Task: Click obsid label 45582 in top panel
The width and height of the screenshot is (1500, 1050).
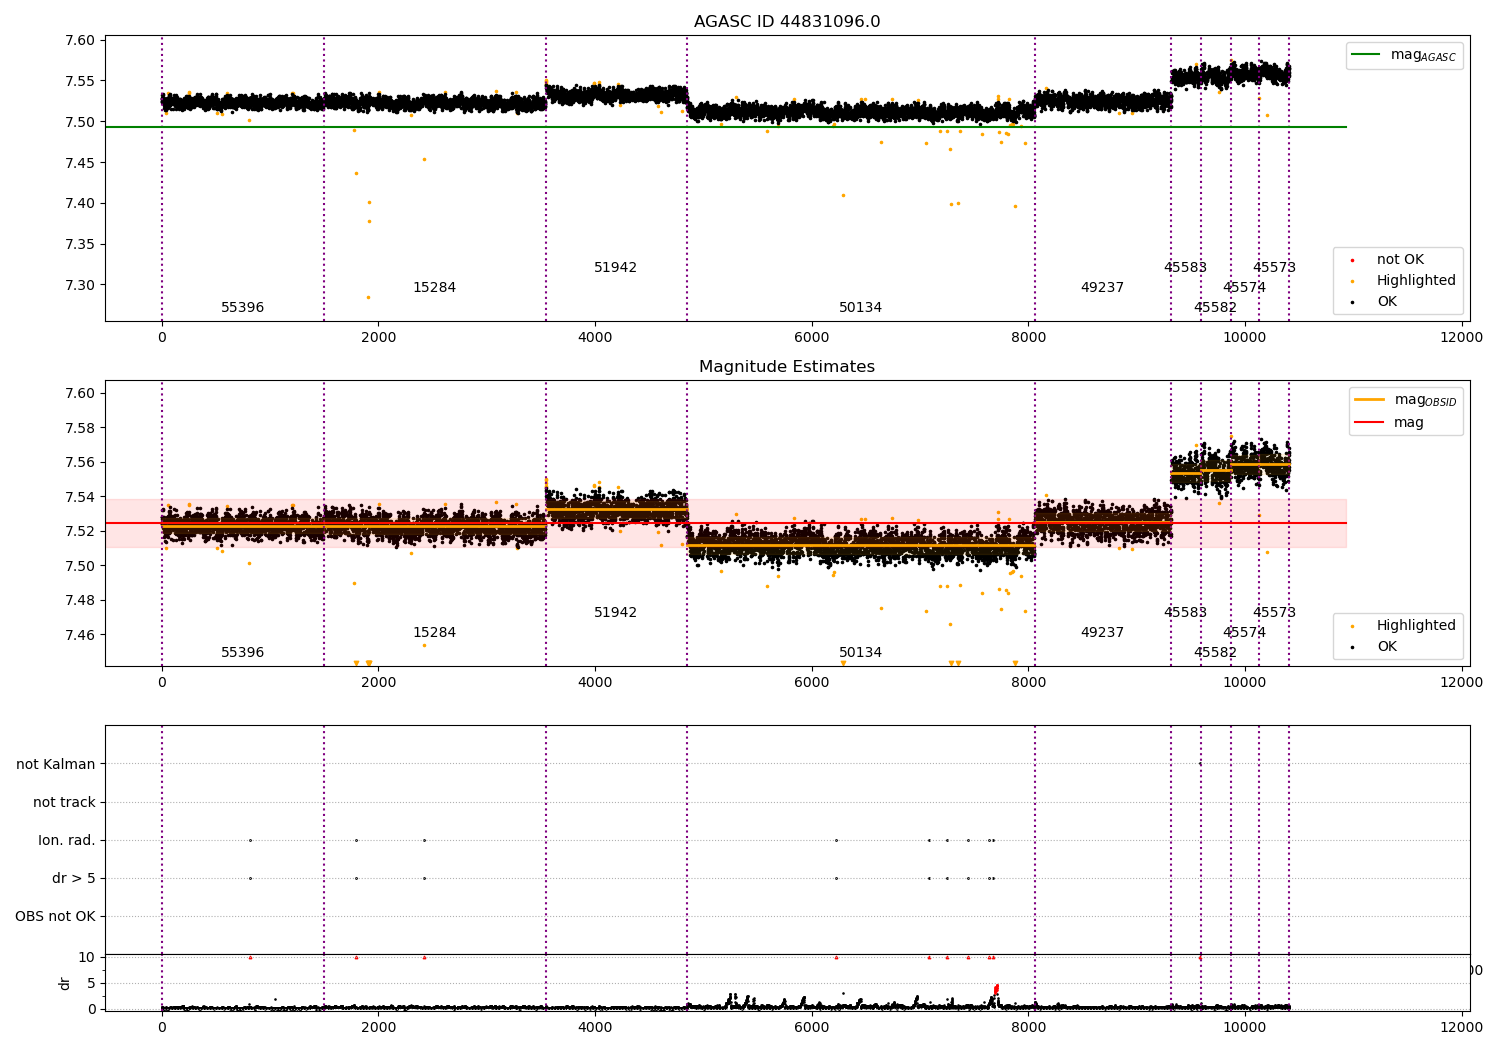Action: point(1215,308)
